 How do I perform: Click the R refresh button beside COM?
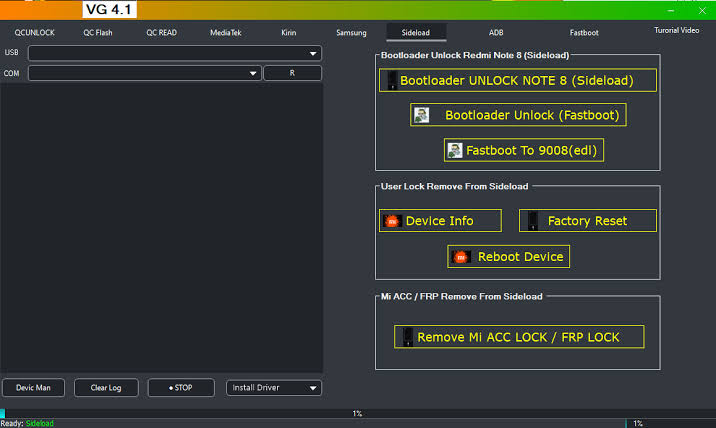[x=292, y=73]
